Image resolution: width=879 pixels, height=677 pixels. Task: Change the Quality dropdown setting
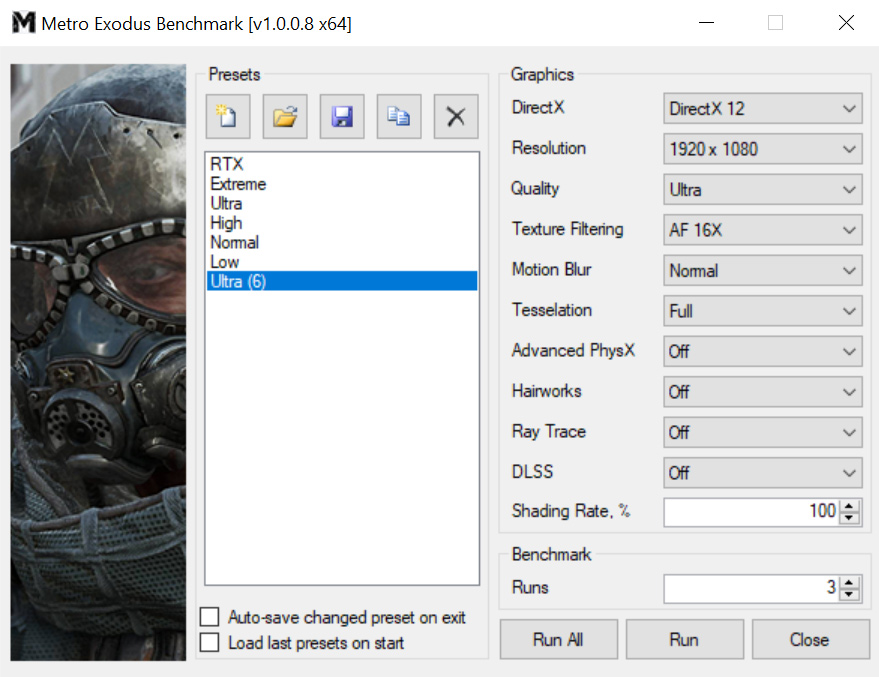(x=762, y=190)
